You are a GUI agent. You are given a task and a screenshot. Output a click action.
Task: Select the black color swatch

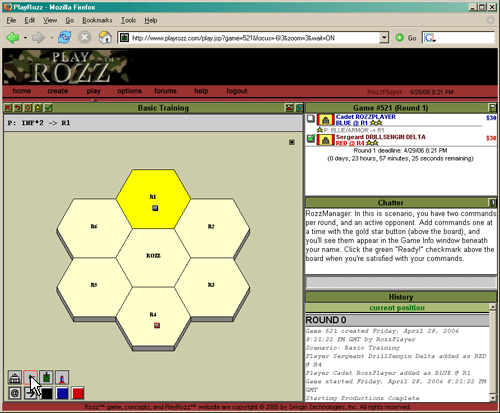click(x=46, y=393)
